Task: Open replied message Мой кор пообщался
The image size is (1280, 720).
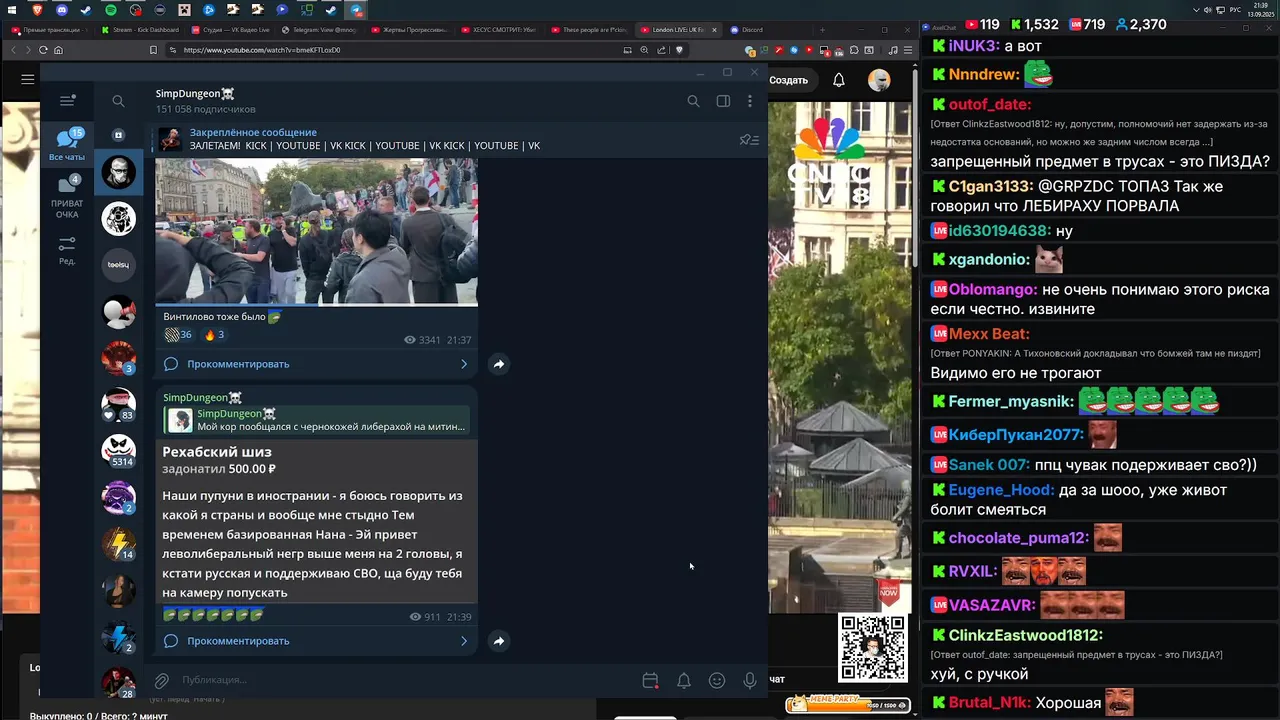Action: [x=316, y=420]
